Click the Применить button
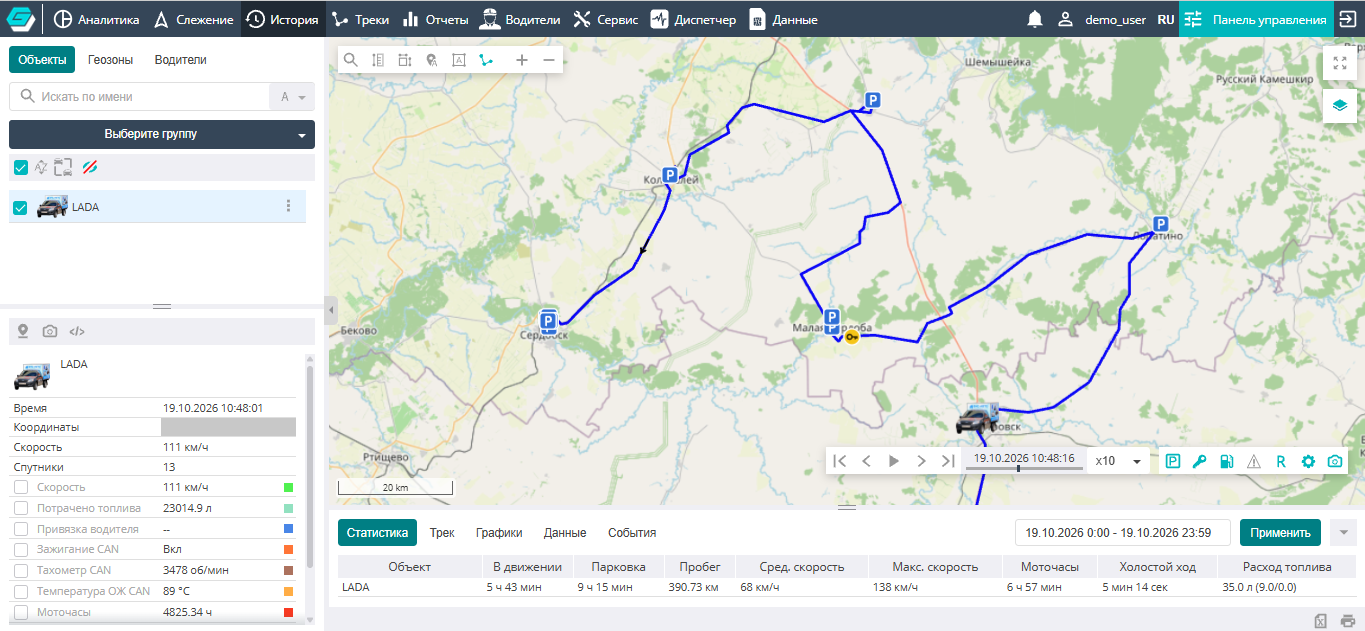Screen dimensions: 1365x631 coord(1280,532)
